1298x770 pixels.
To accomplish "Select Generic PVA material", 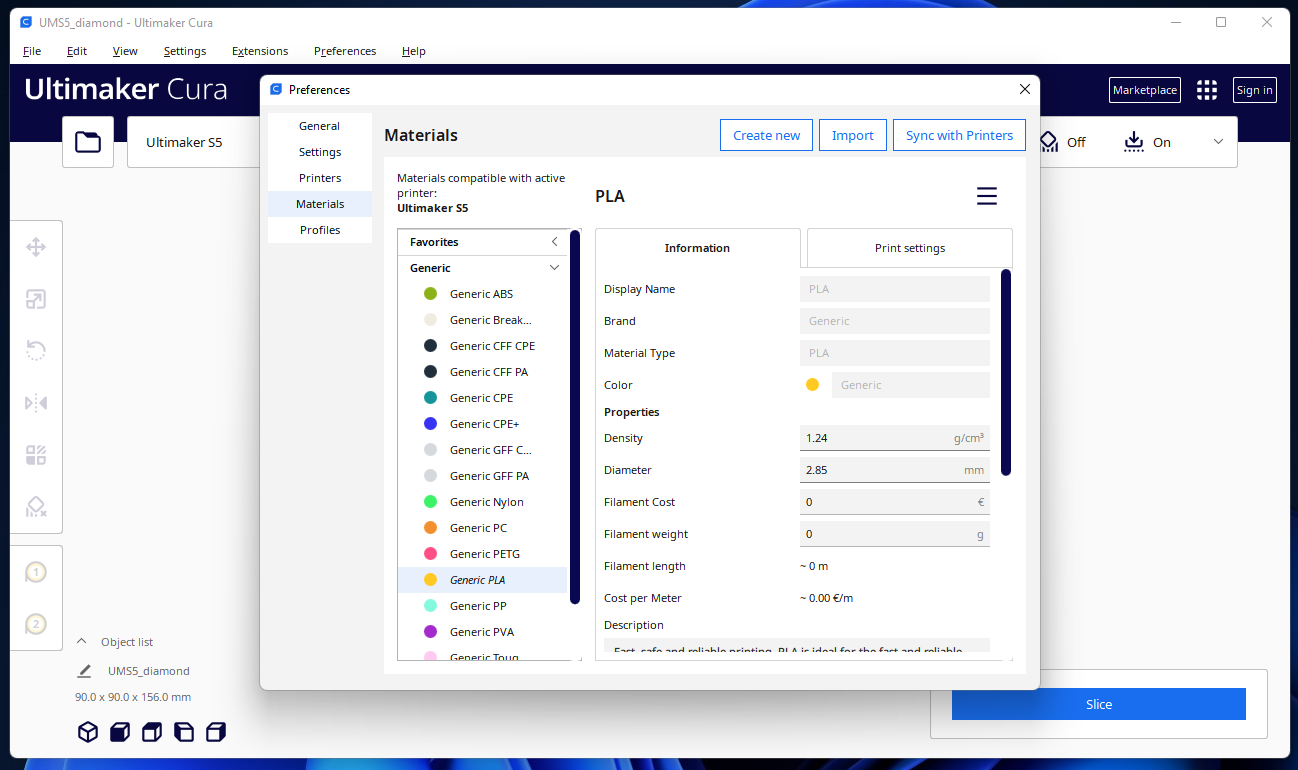I will coord(482,632).
